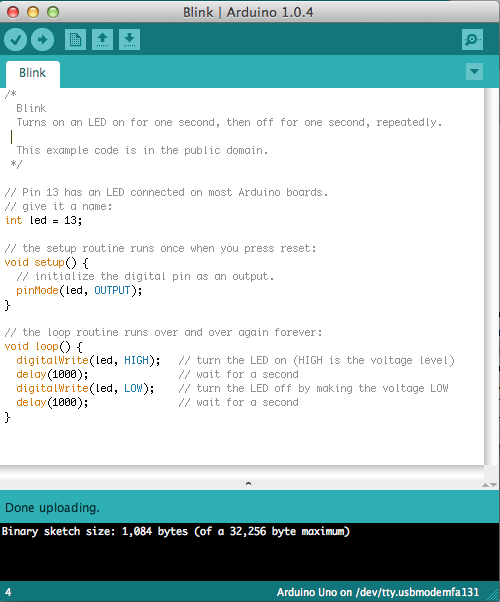Screen dimensions: 500x602
Task: Click the 'Turns on an LED' comment line
Action: 229,122
